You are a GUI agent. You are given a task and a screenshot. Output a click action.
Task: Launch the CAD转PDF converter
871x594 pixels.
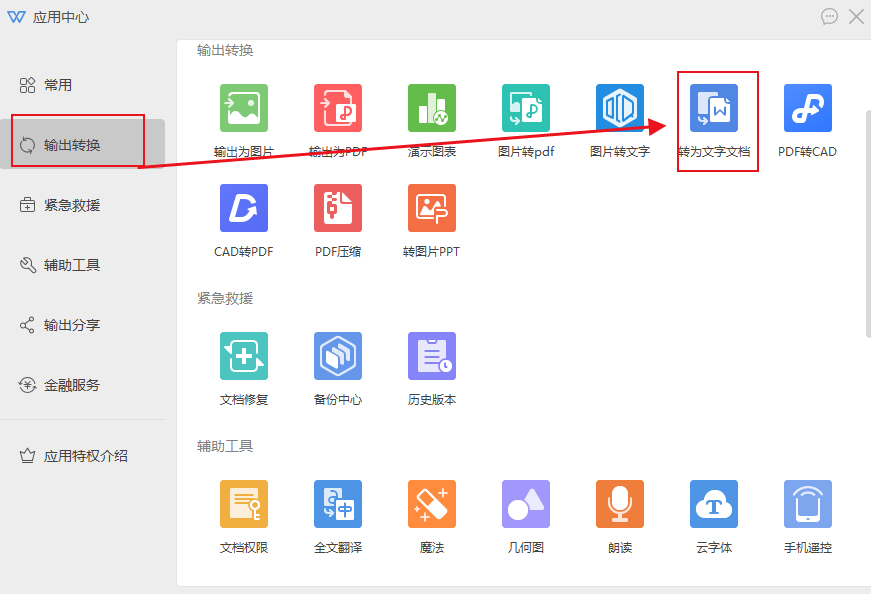244,208
